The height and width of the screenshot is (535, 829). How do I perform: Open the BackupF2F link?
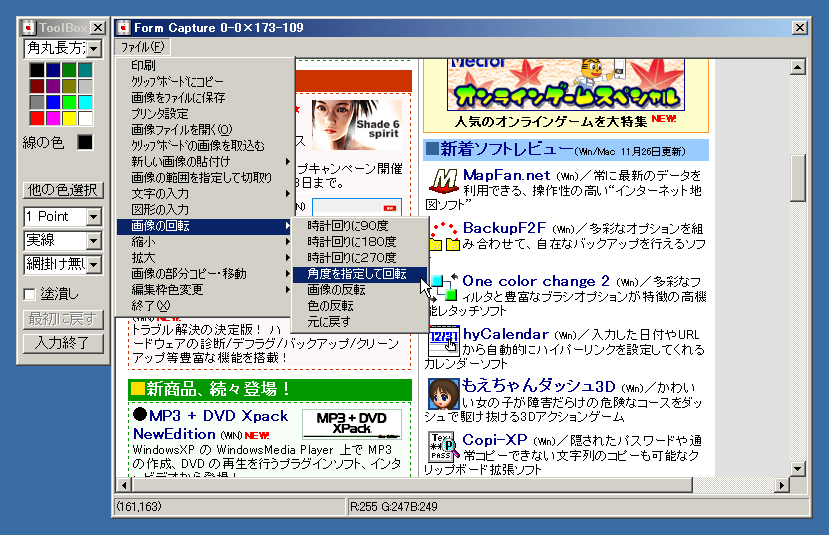point(504,228)
